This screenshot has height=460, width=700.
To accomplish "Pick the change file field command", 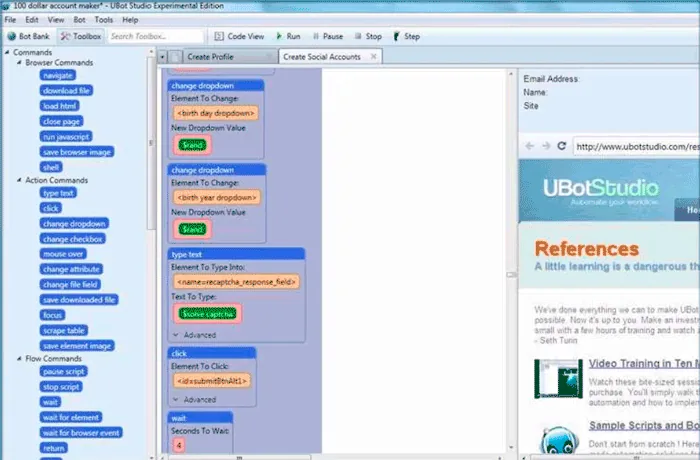I will pyautogui.click(x=70, y=284).
